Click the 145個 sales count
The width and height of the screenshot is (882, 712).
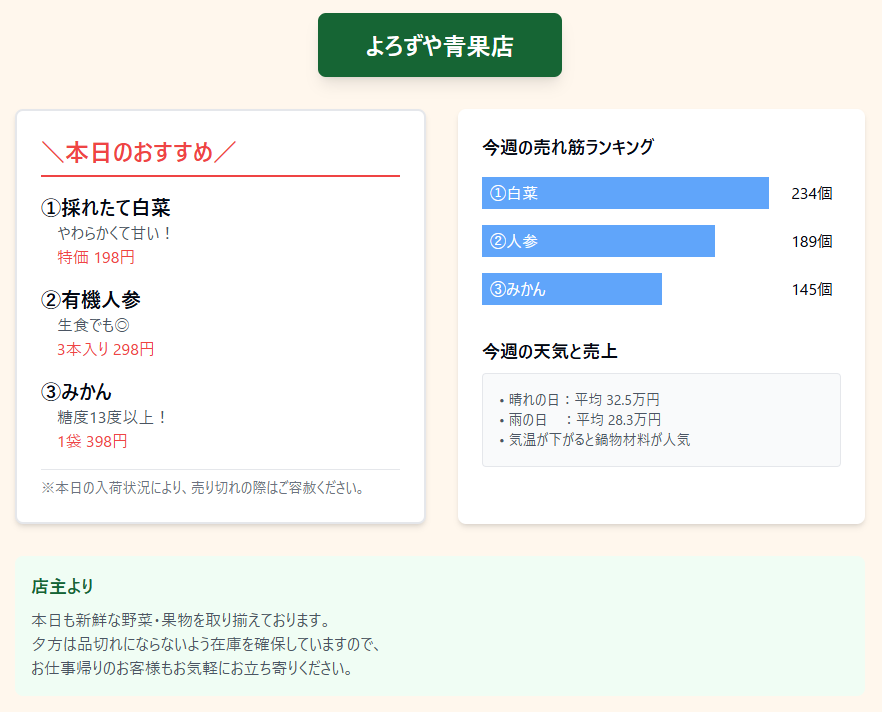tap(811, 289)
